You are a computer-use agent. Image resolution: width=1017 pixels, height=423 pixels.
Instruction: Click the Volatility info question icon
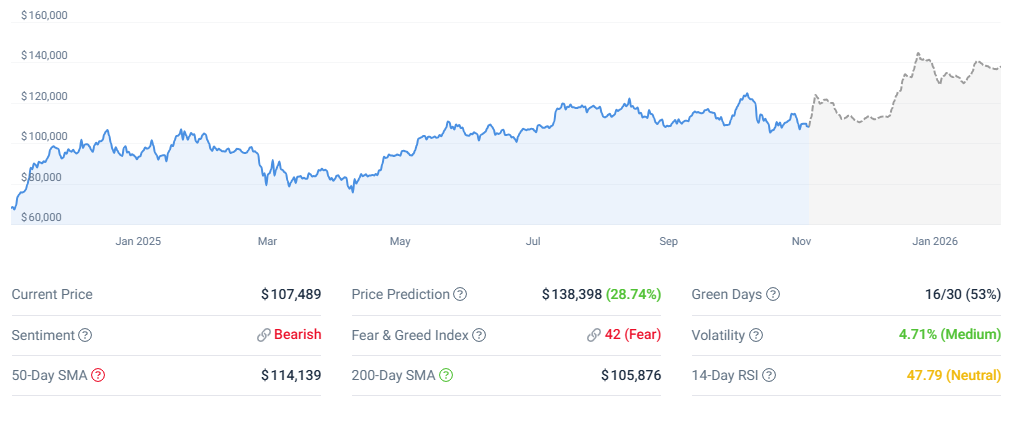(756, 335)
